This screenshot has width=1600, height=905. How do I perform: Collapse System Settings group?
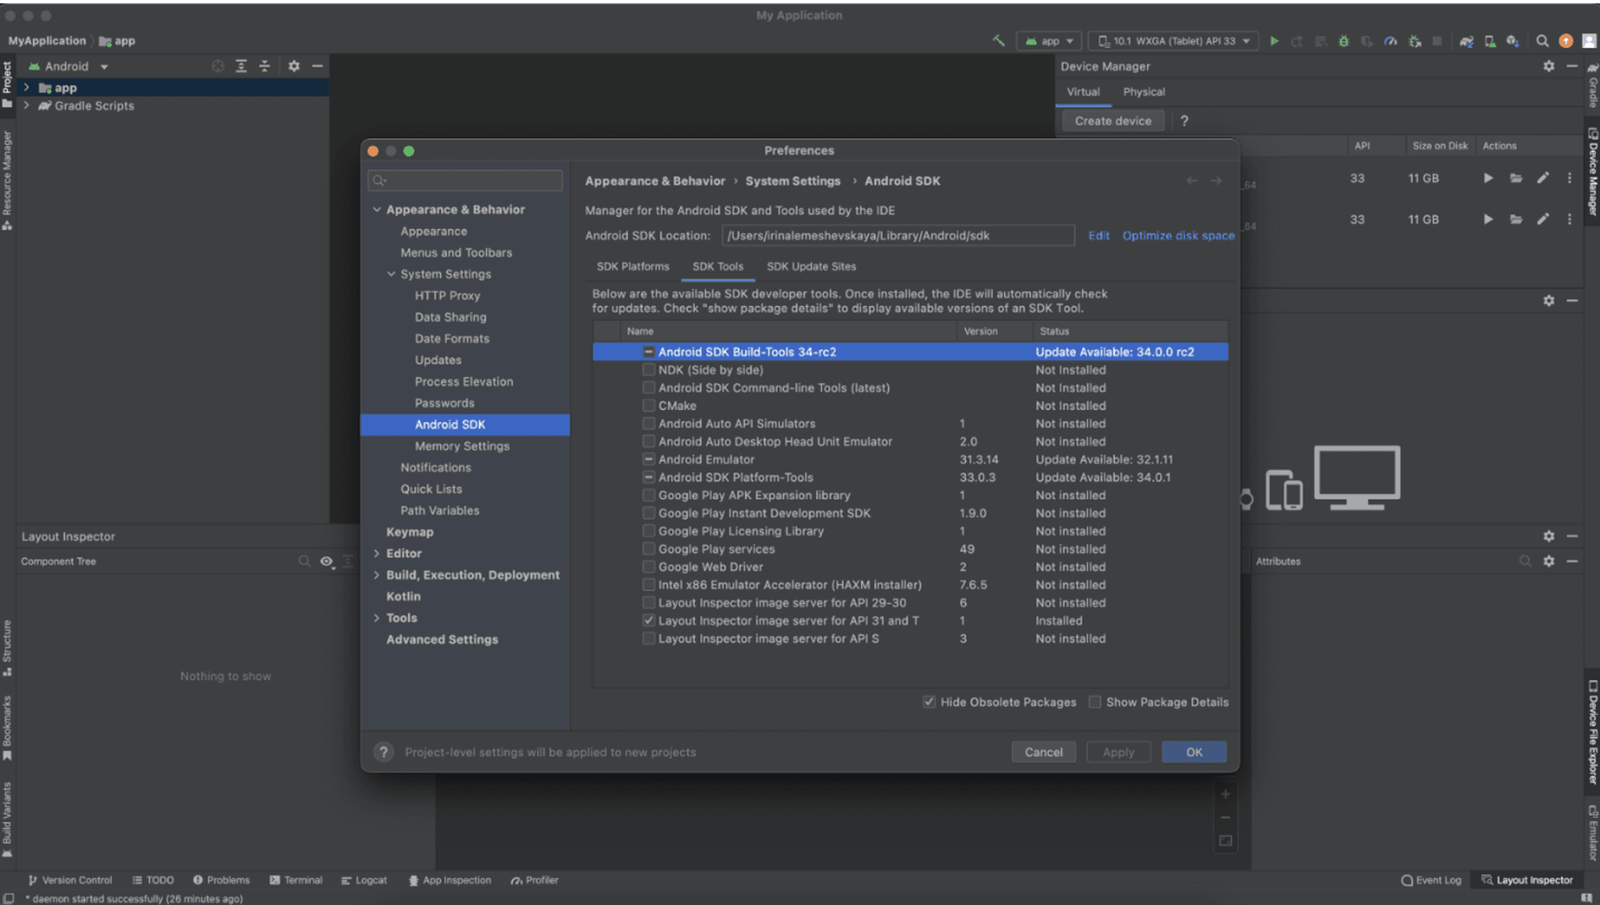click(391, 274)
